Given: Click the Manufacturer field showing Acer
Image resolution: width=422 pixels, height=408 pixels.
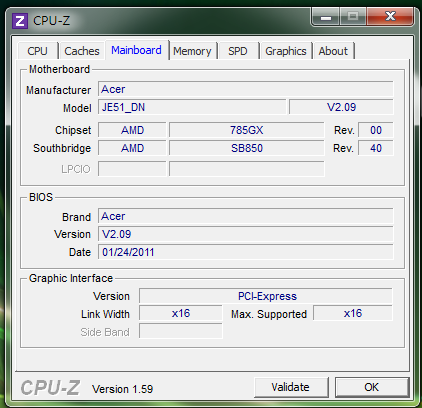Looking at the screenshot, I should pos(246,89).
